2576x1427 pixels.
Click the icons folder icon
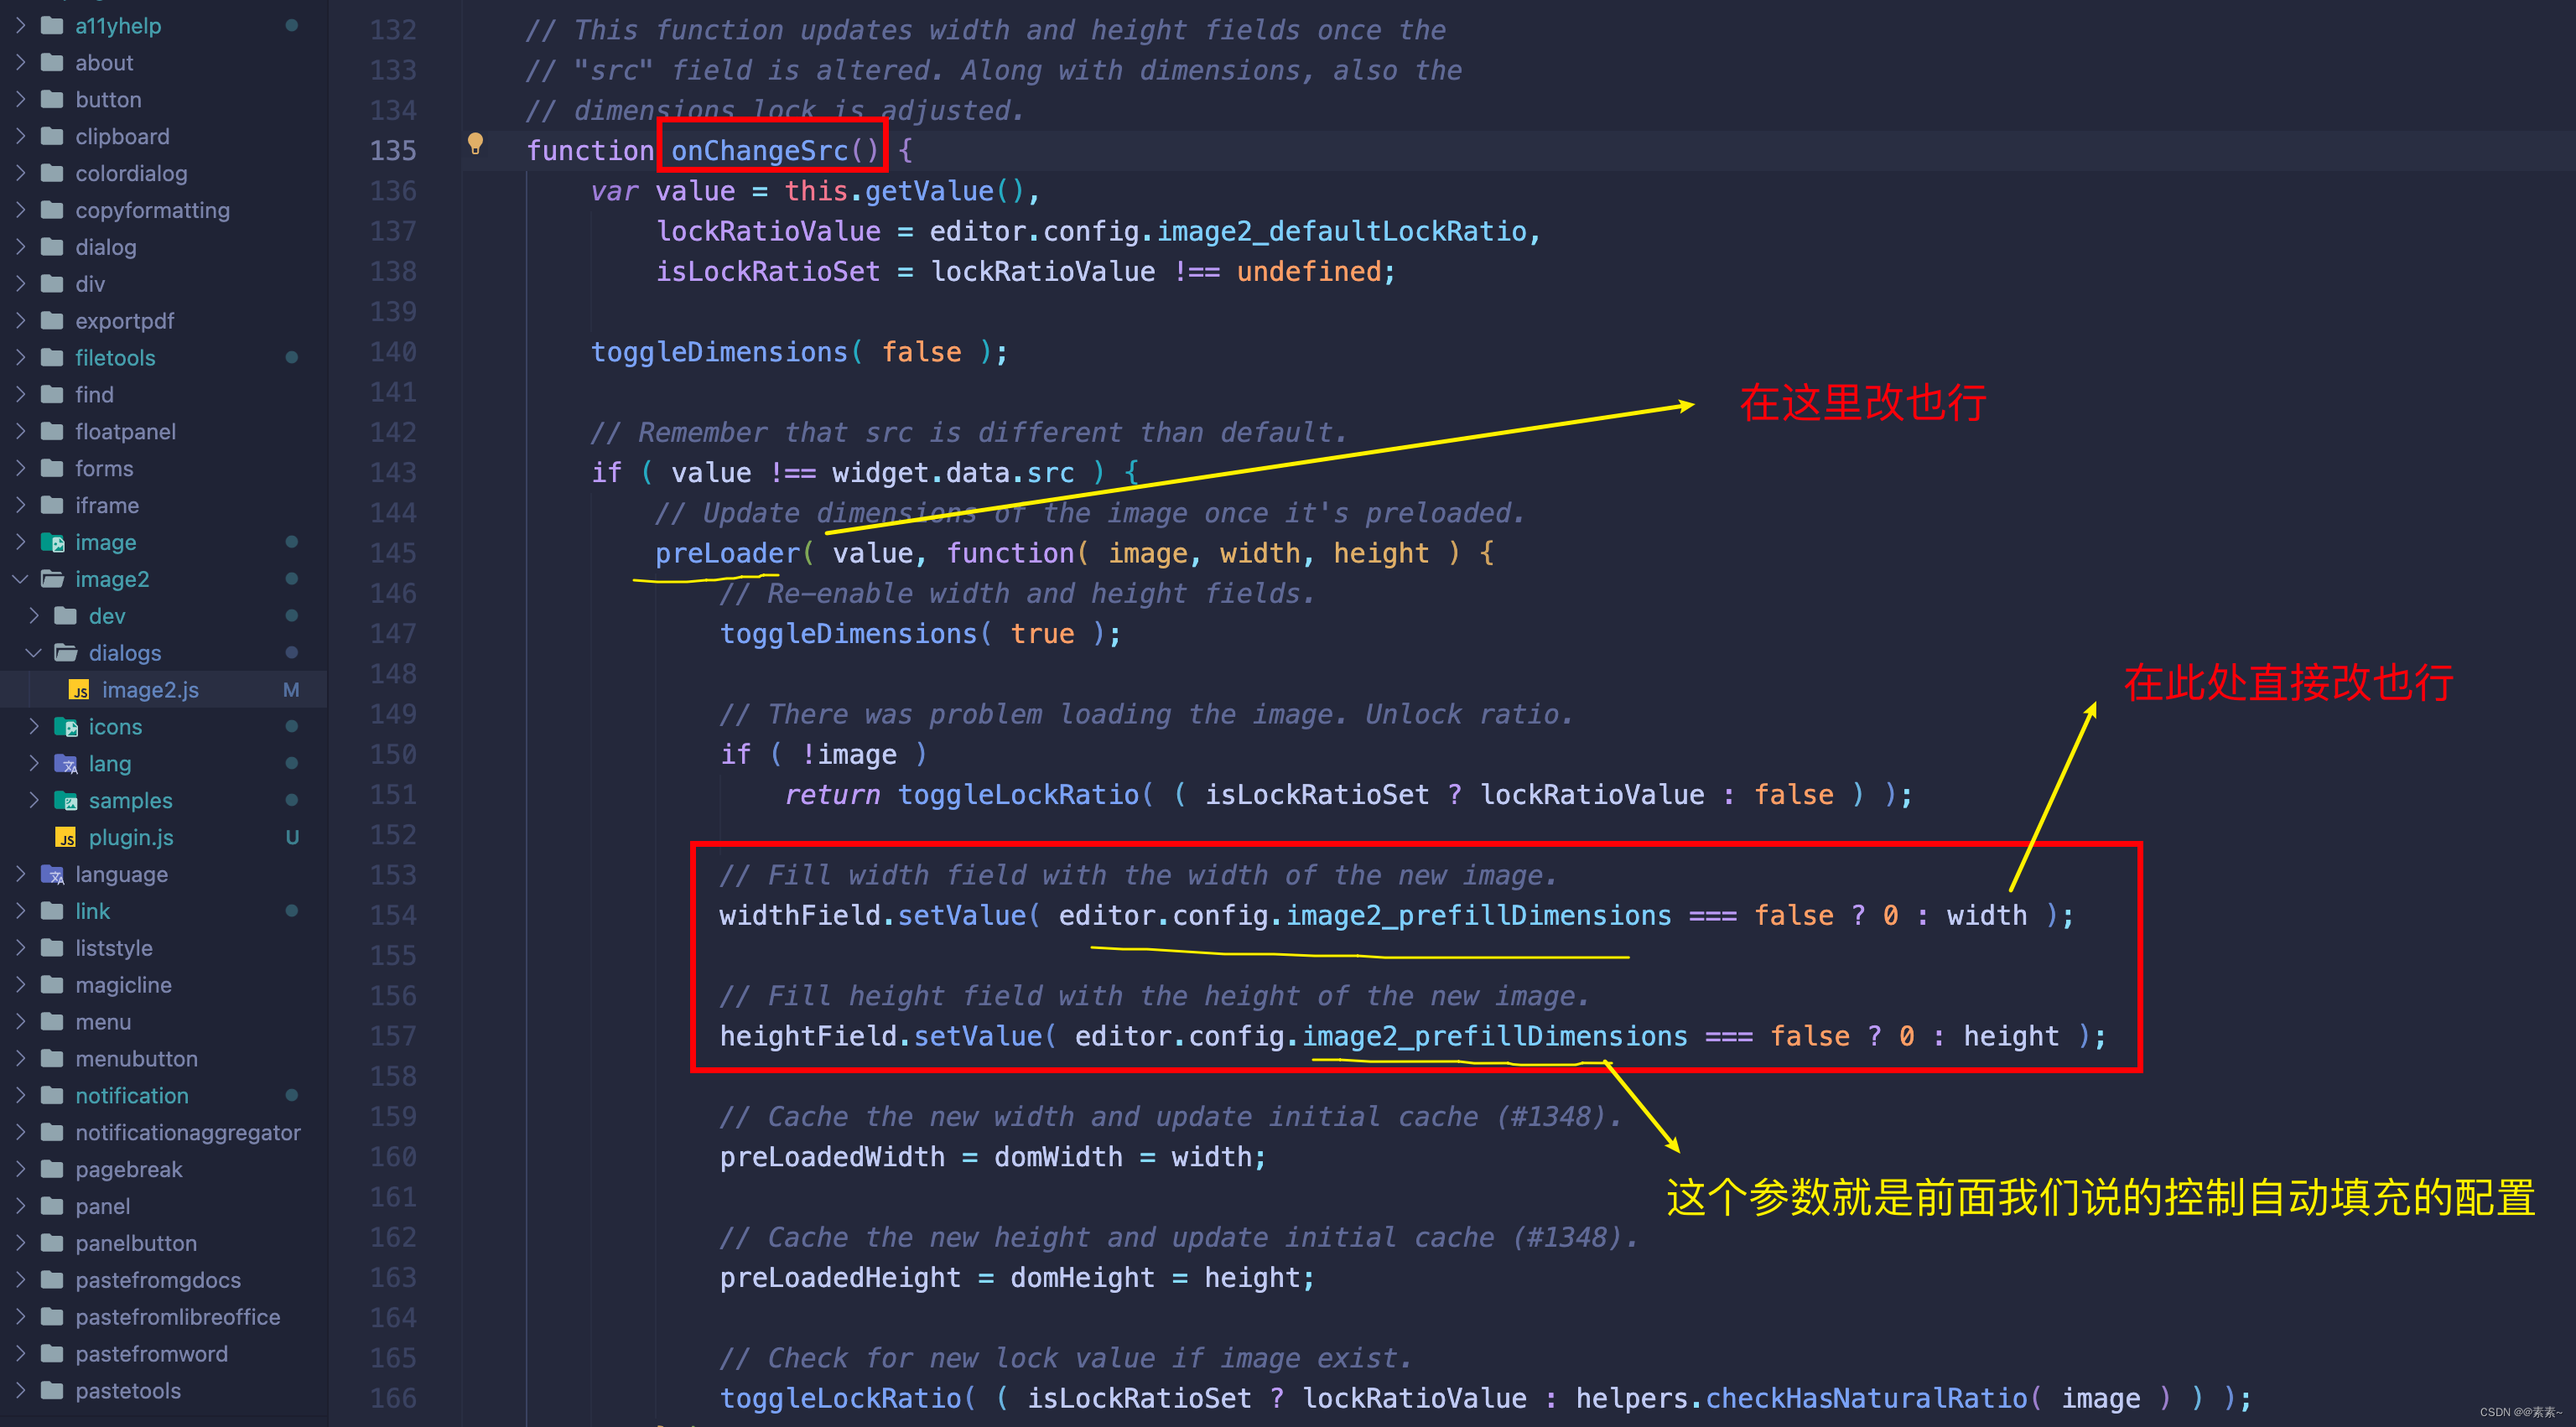coord(66,727)
